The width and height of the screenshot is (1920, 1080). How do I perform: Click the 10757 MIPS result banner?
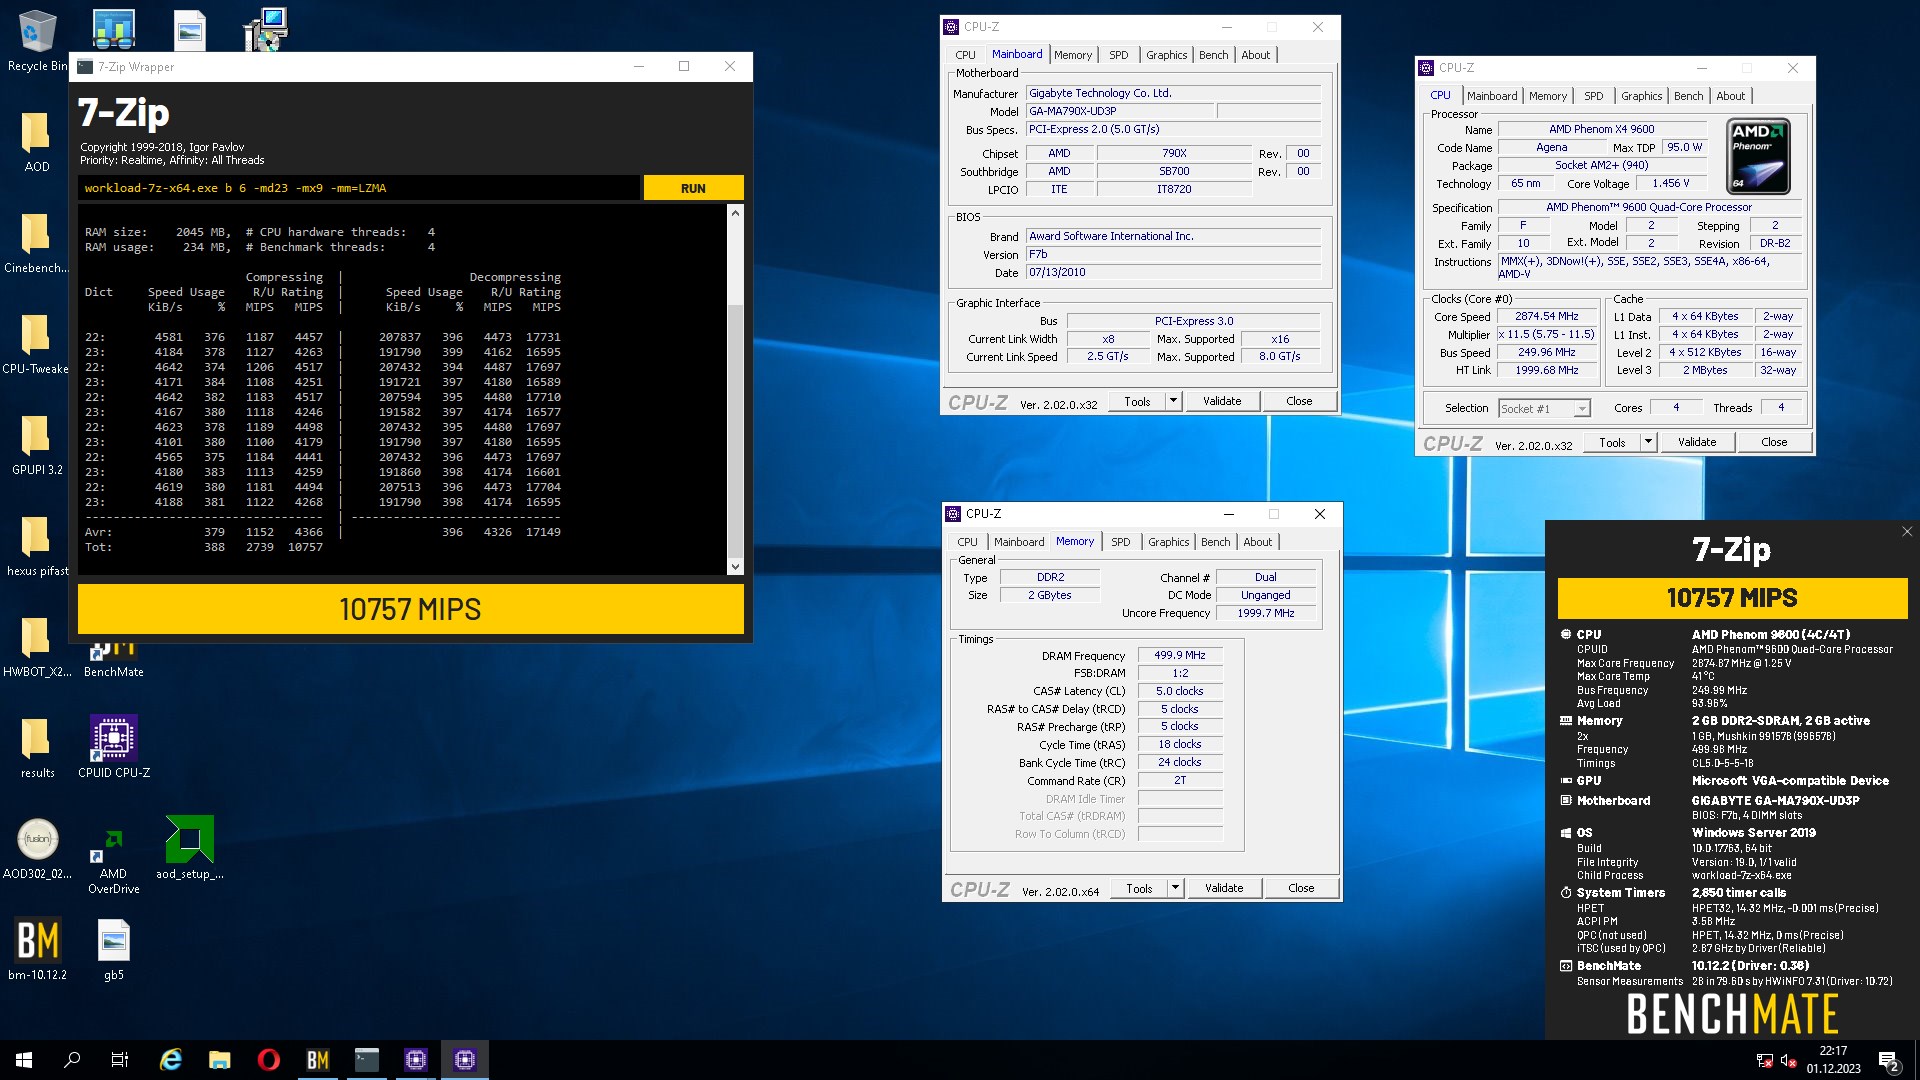(x=411, y=609)
